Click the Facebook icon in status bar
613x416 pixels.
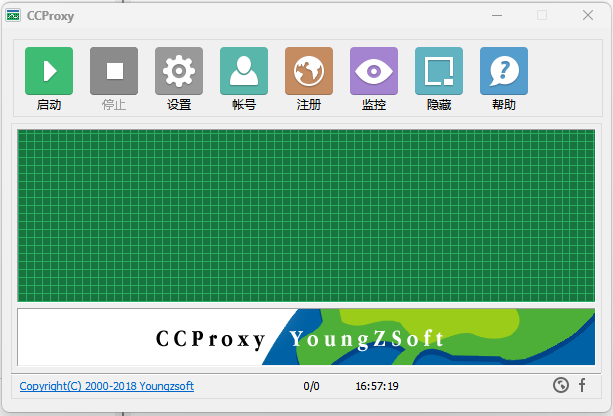[x=582, y=386]
